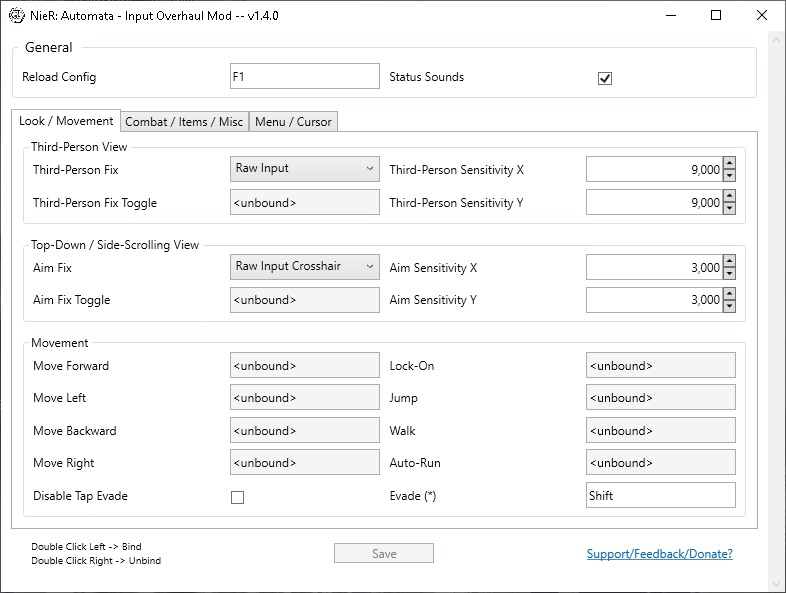Maximize the Input Overhaul Mod window

tap(716, 16)
